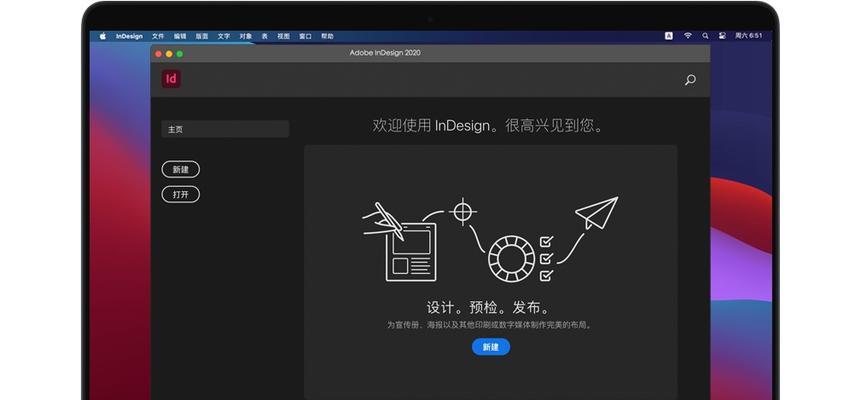The image size is (861, 400).
Task: Open the InDesign application menu
Action: pos(129,36)
